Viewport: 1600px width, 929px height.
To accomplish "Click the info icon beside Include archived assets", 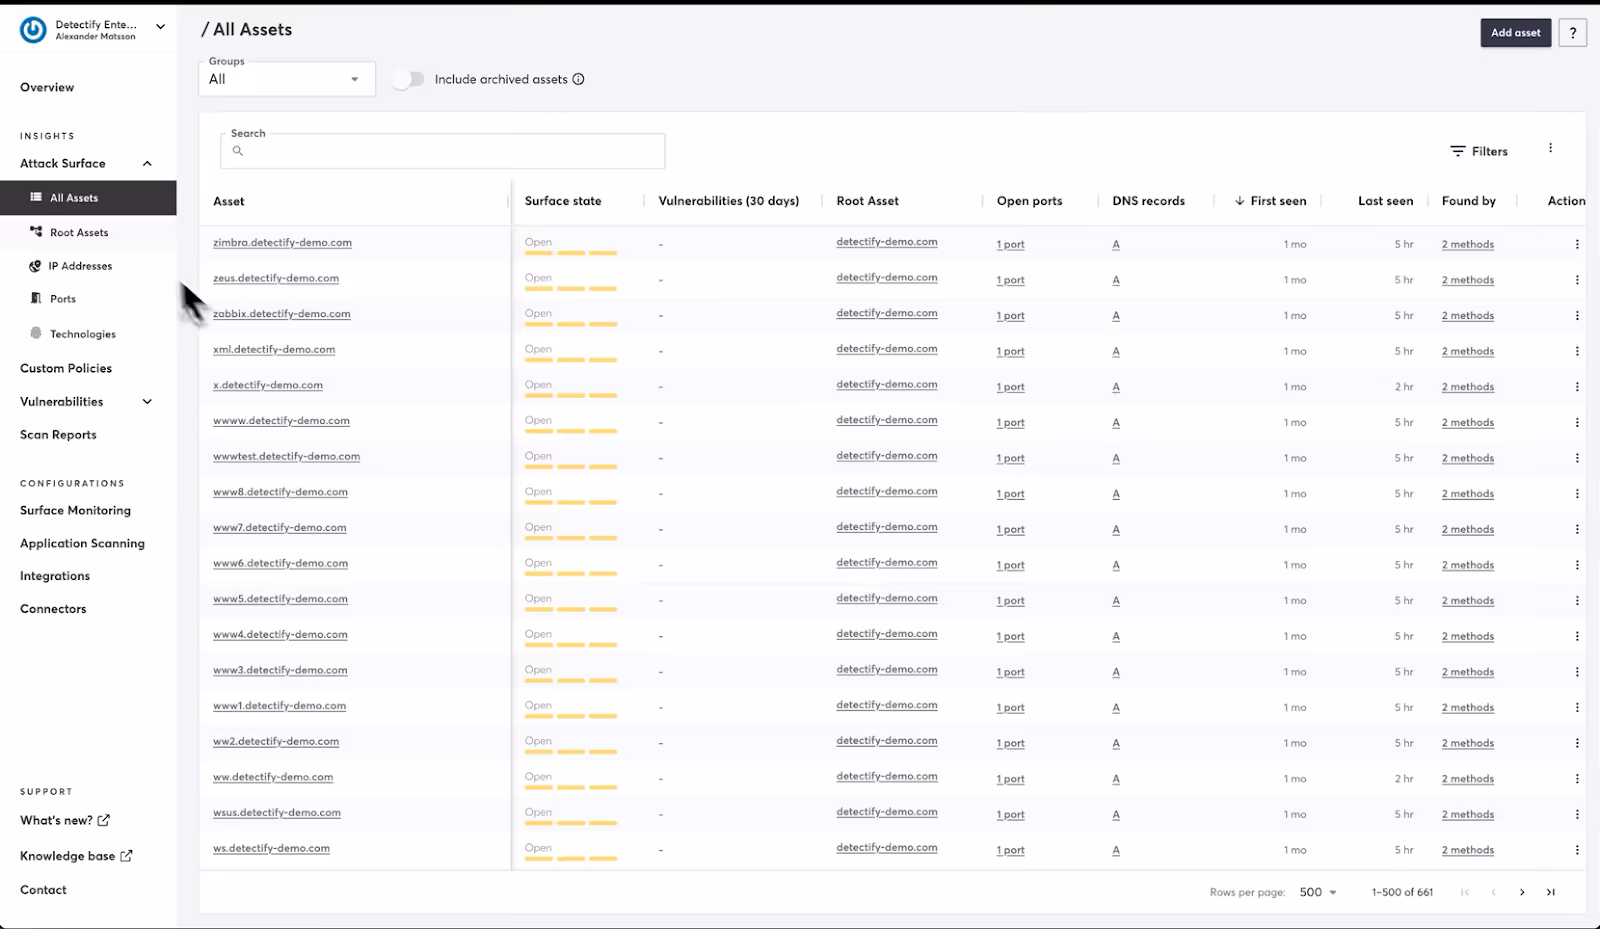I will point(578,79).
